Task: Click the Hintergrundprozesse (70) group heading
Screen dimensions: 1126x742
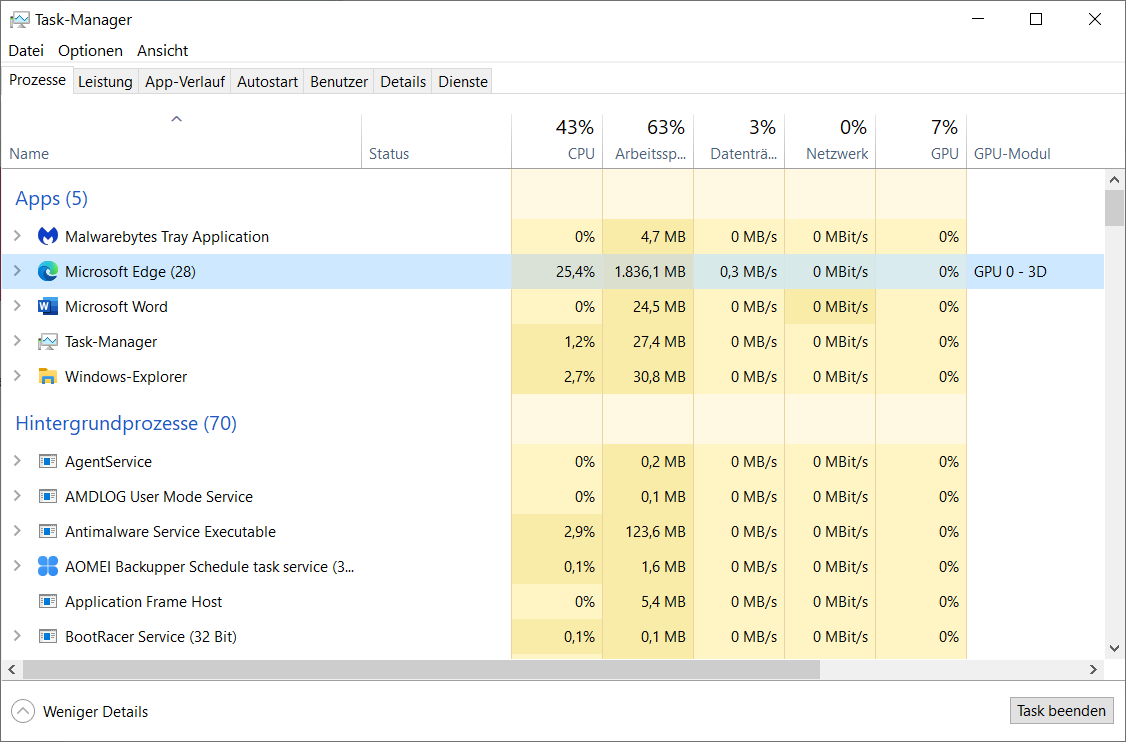Action: pos(126,423)
